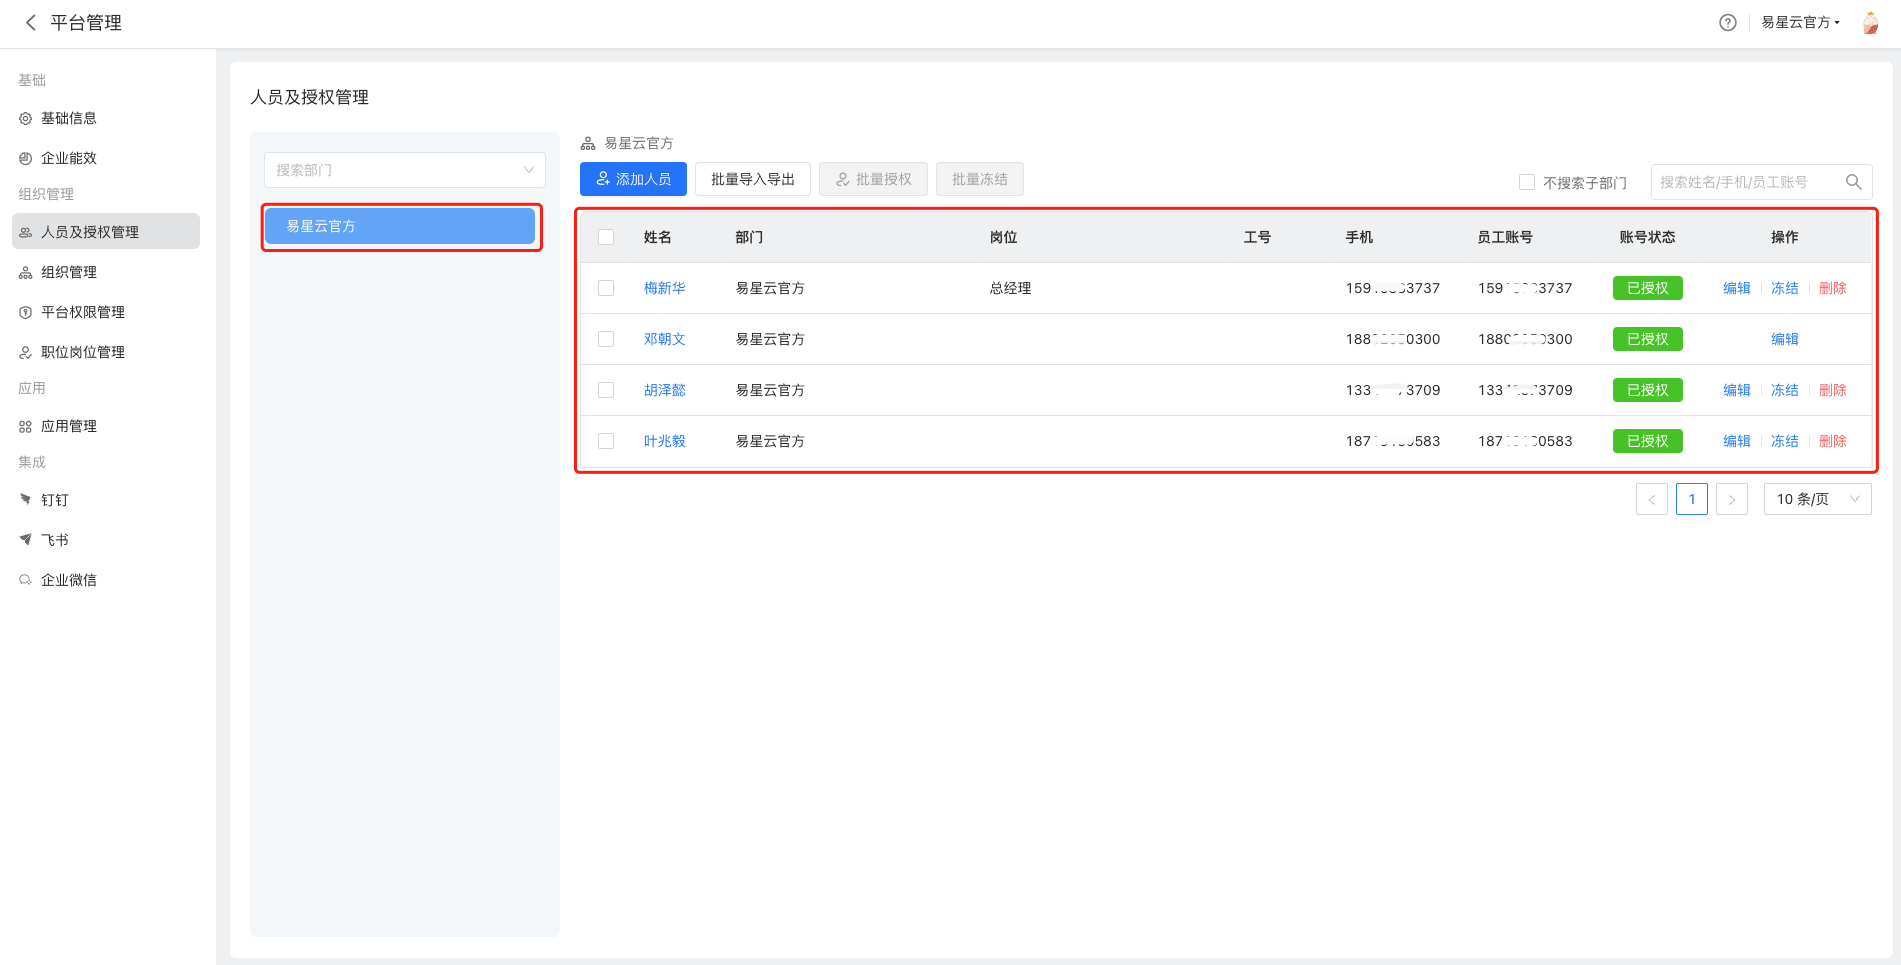
Task: Go back using the arrow beside 平台管理
Action: coord(30,22)
